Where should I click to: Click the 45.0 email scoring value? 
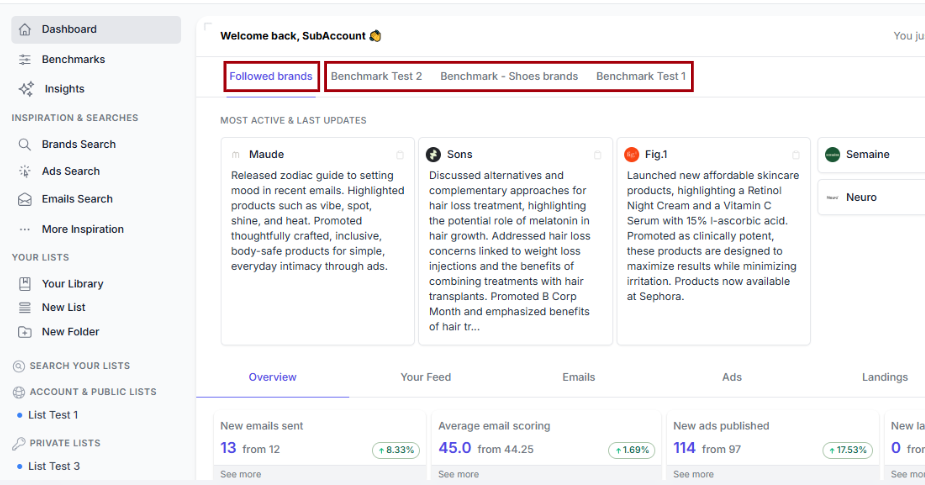tap(455, 448)
